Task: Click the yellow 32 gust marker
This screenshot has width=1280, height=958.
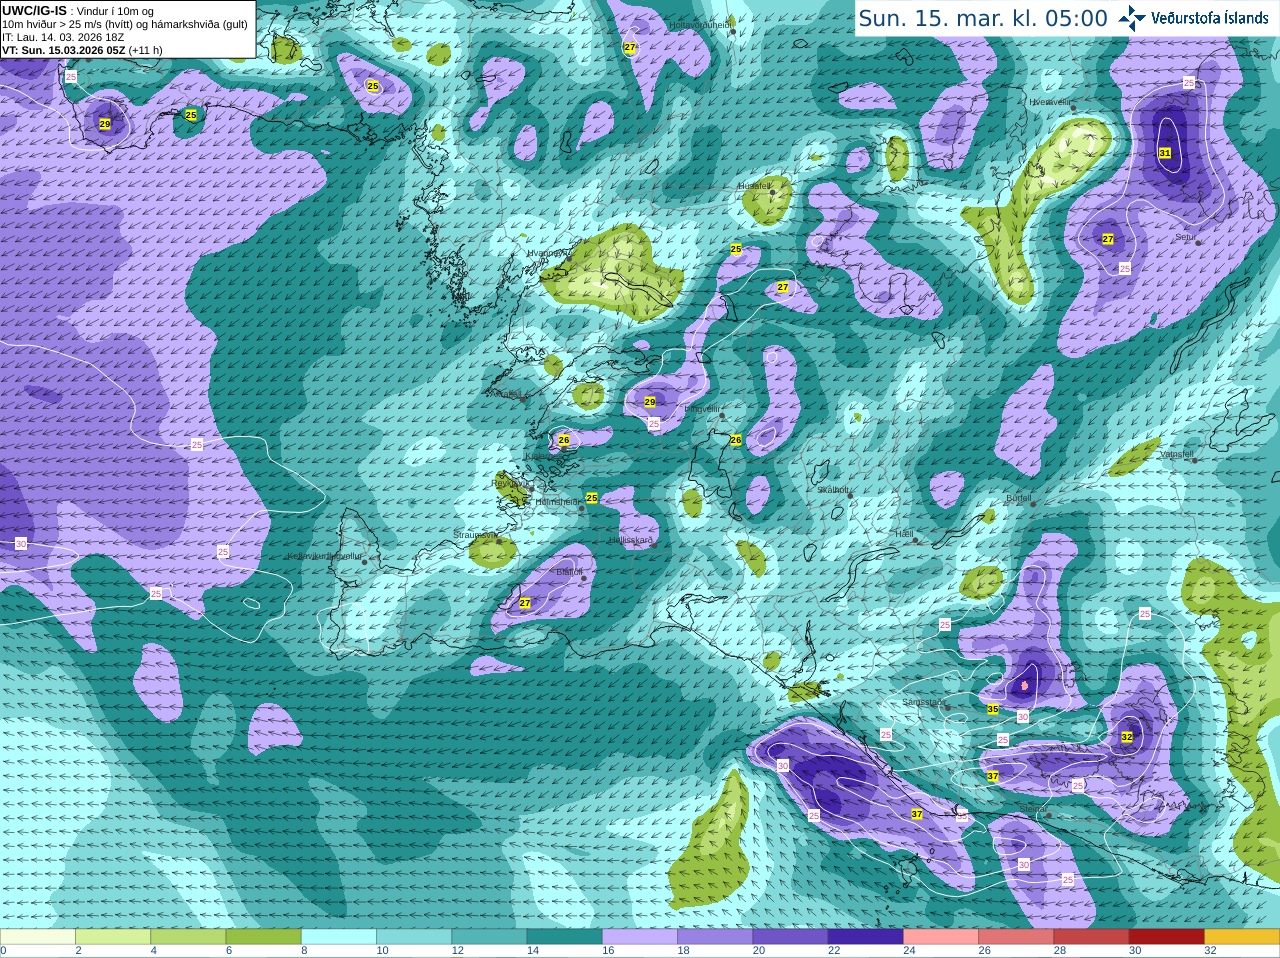Action: point(1127,737)
